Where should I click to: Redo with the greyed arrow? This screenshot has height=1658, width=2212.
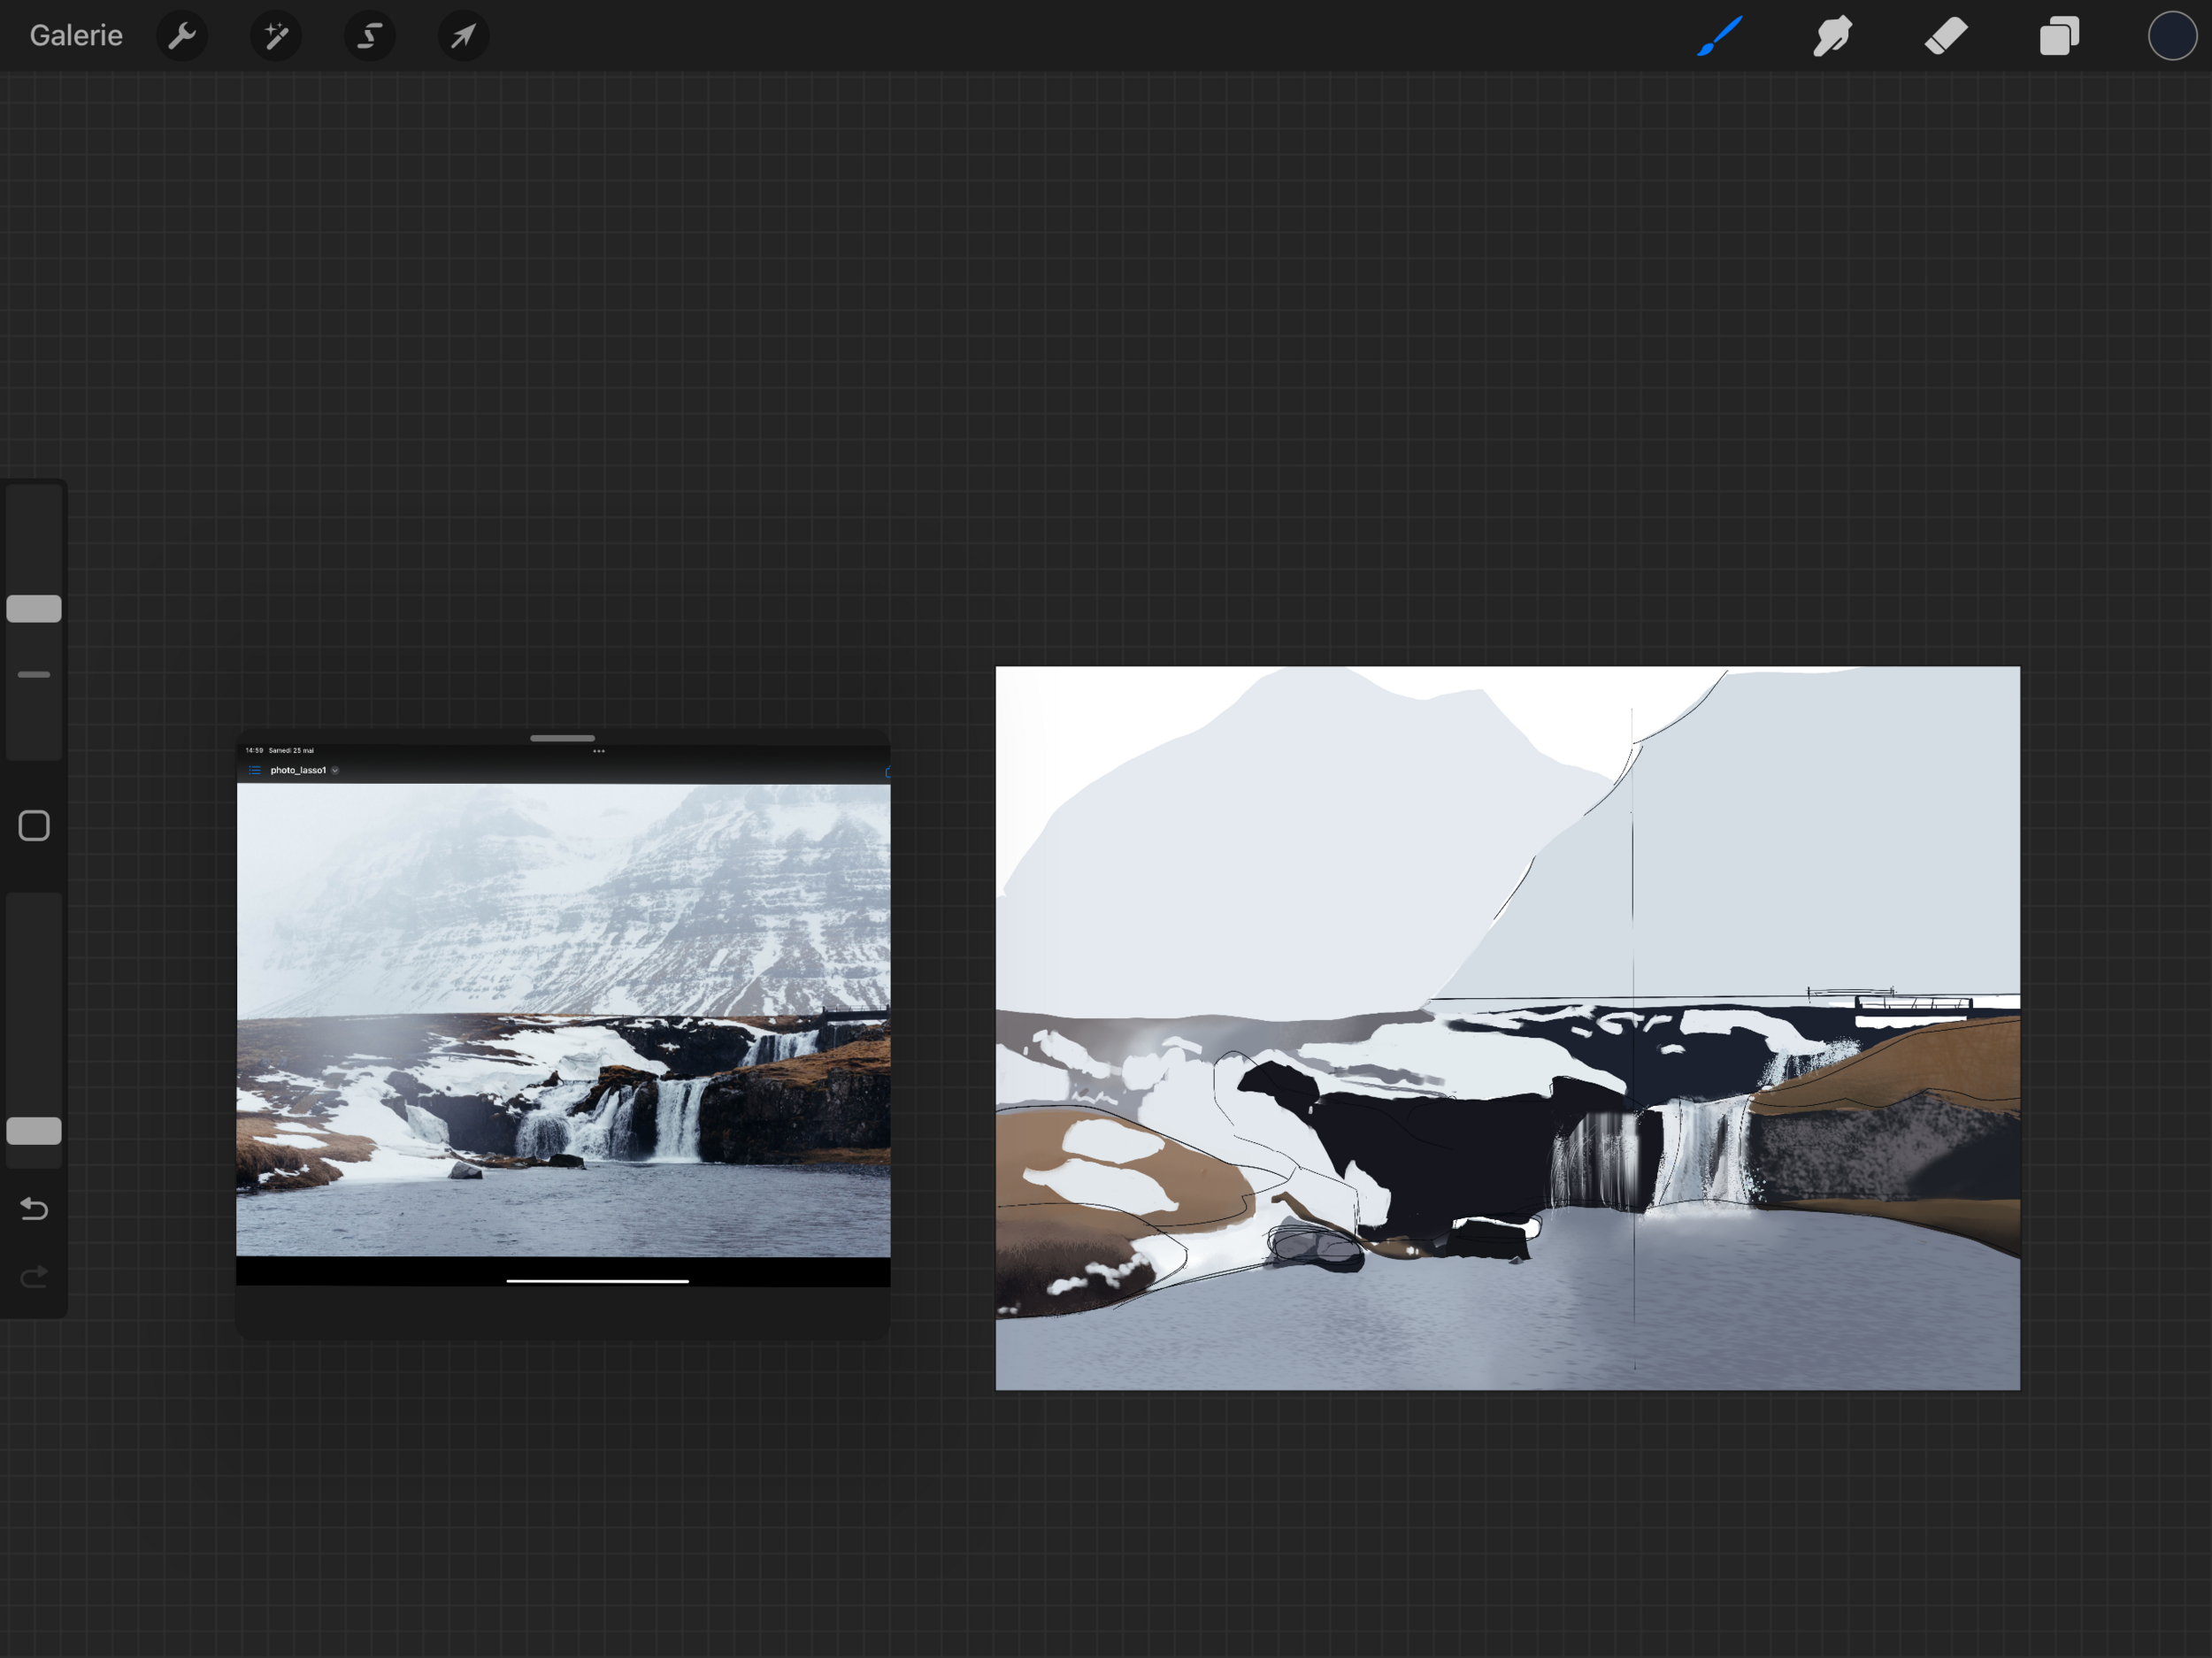(34, 1277)
